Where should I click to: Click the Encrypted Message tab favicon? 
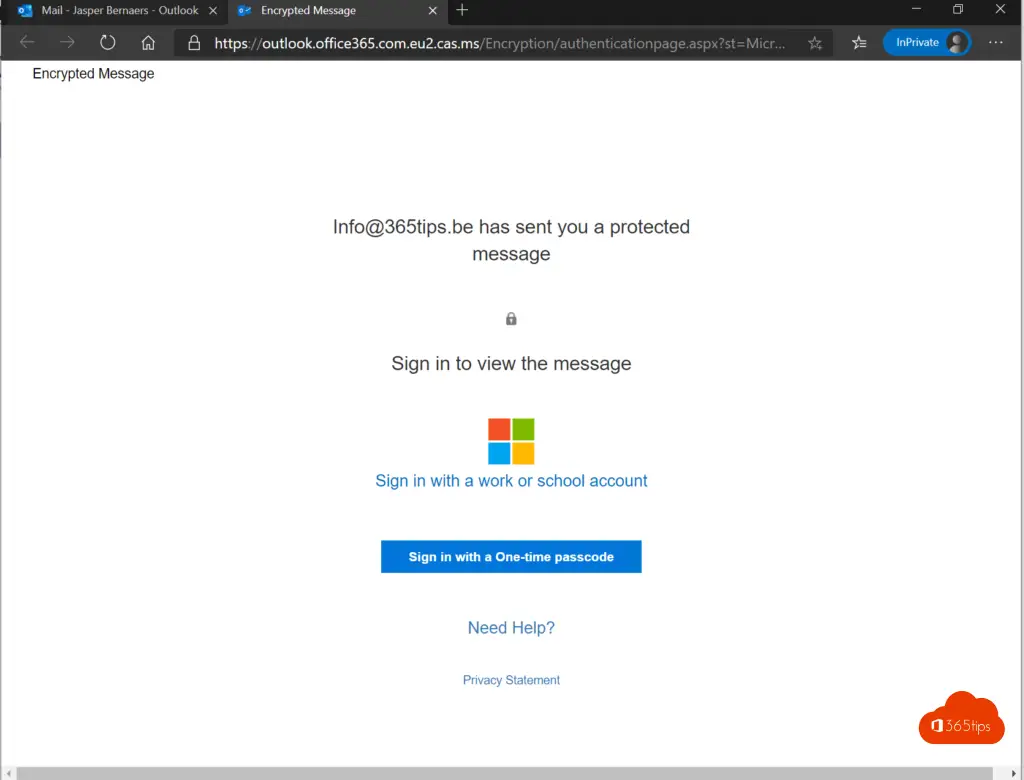[244, 10]
